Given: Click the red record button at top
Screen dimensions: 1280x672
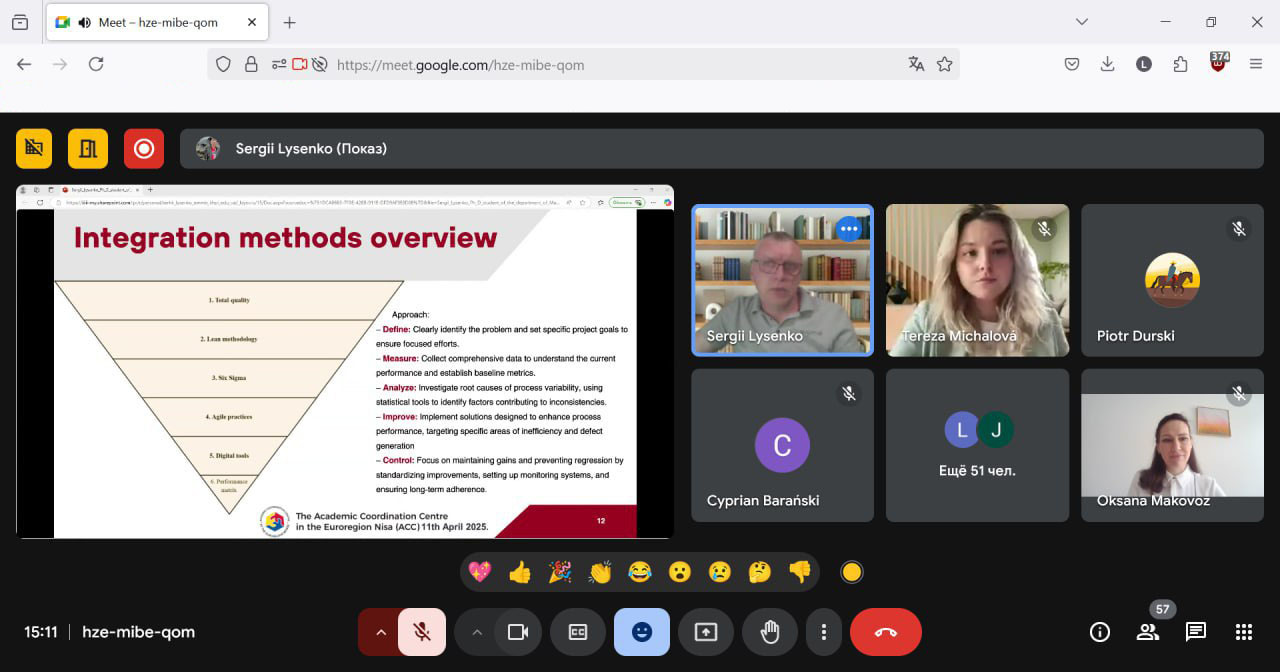Looking at the screenshot, I should 144,149.
